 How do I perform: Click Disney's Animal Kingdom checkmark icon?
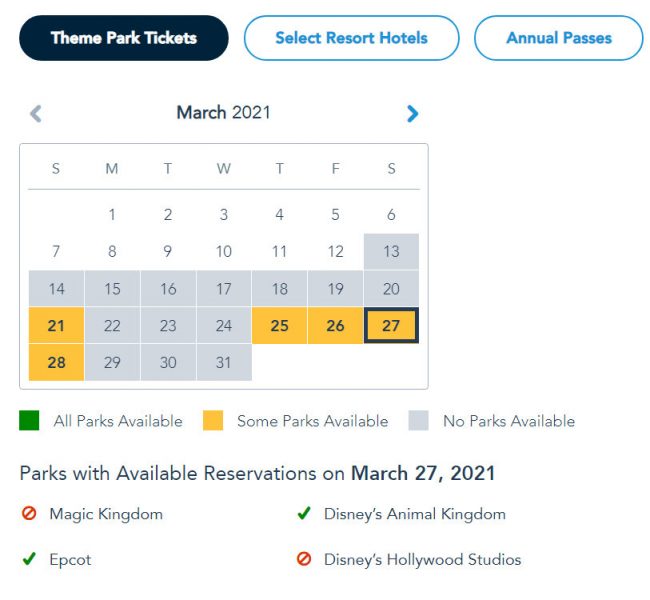coord(304,514)
